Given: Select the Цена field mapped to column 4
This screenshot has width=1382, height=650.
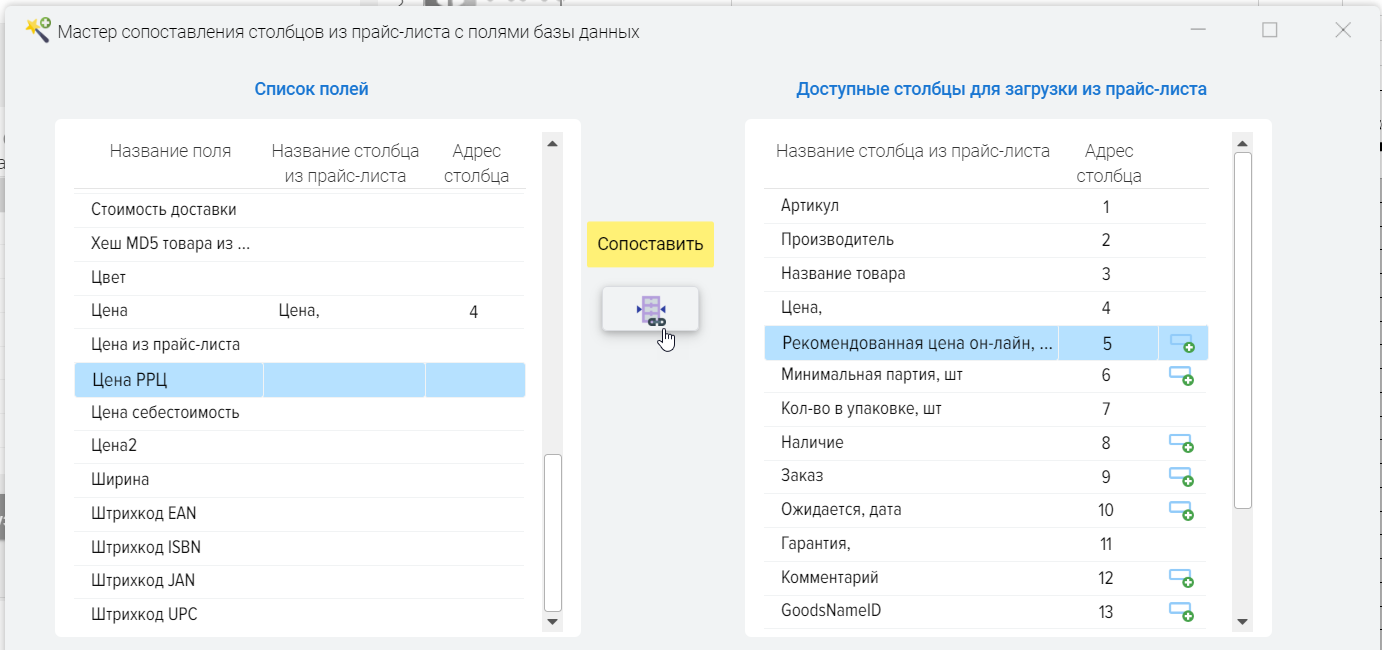Looking at the screenshot, I should coord(110,311).
